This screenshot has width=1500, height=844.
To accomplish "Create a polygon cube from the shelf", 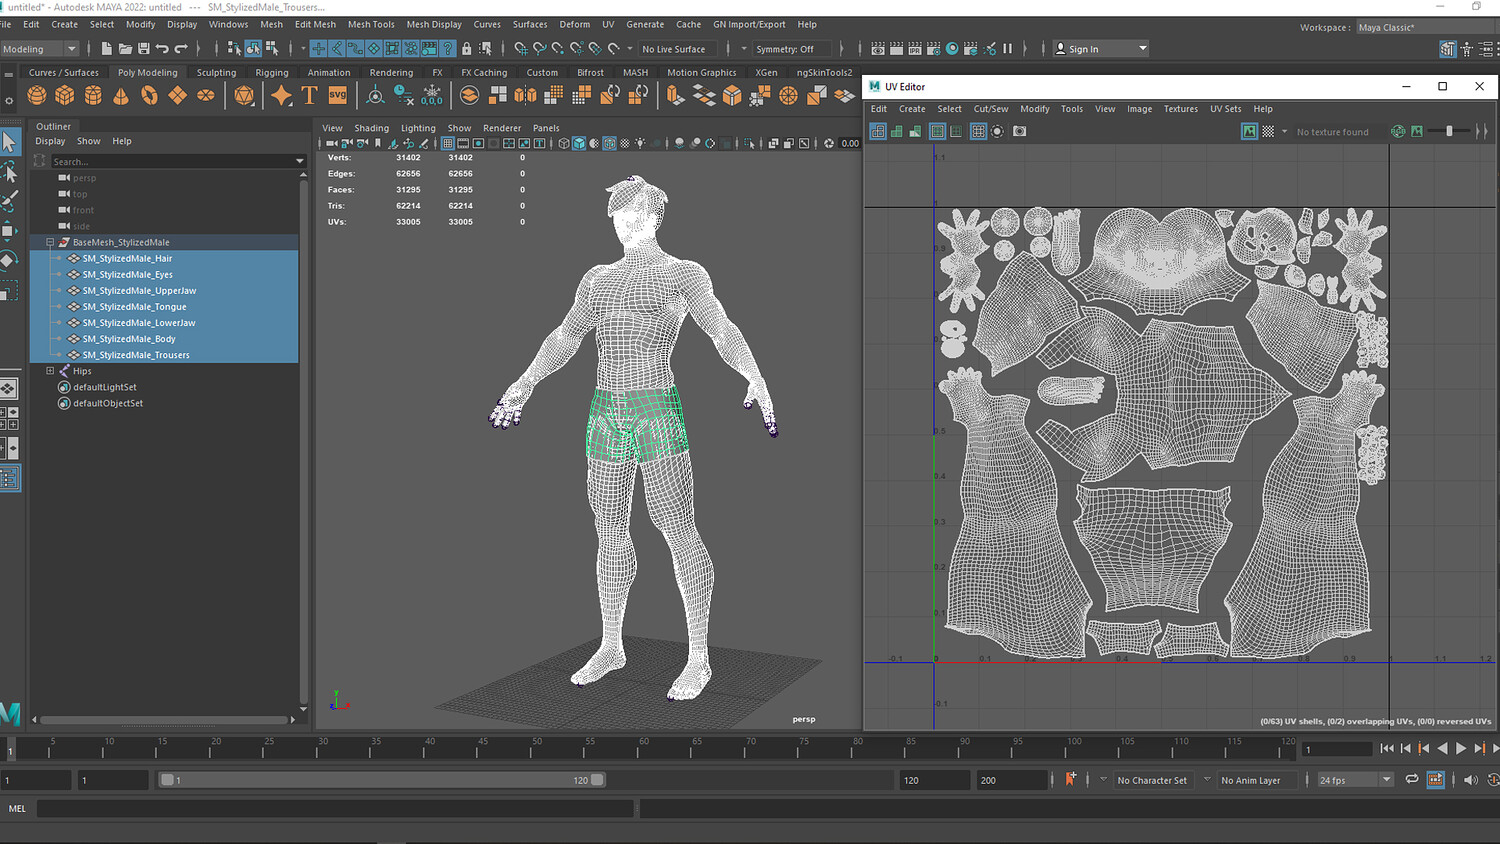I will (x=65, y=95).
